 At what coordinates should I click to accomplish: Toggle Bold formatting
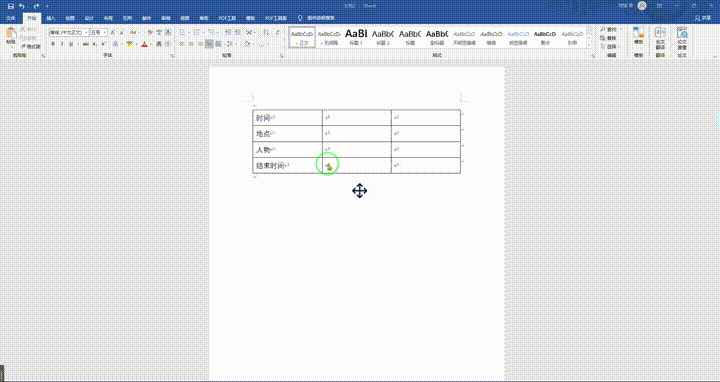(x=53, y=44)
